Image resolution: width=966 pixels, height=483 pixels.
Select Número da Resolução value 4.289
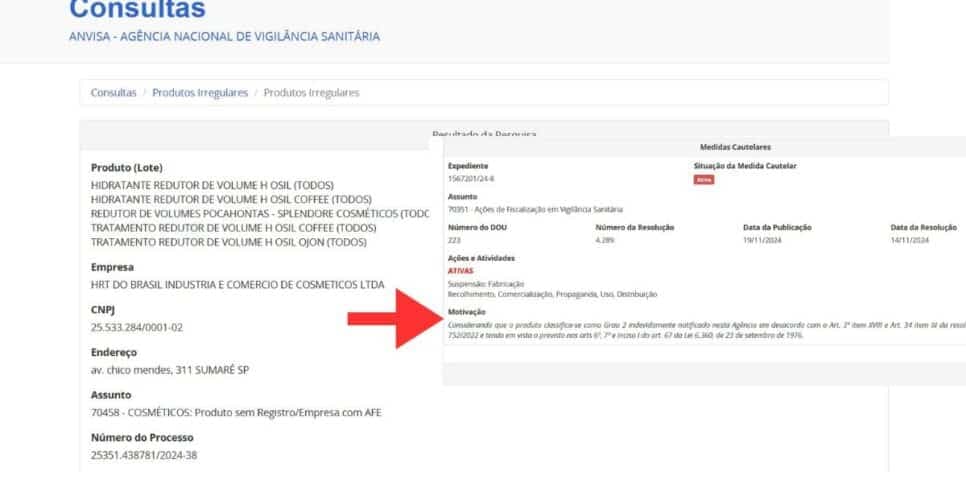(x=604, y=240)
